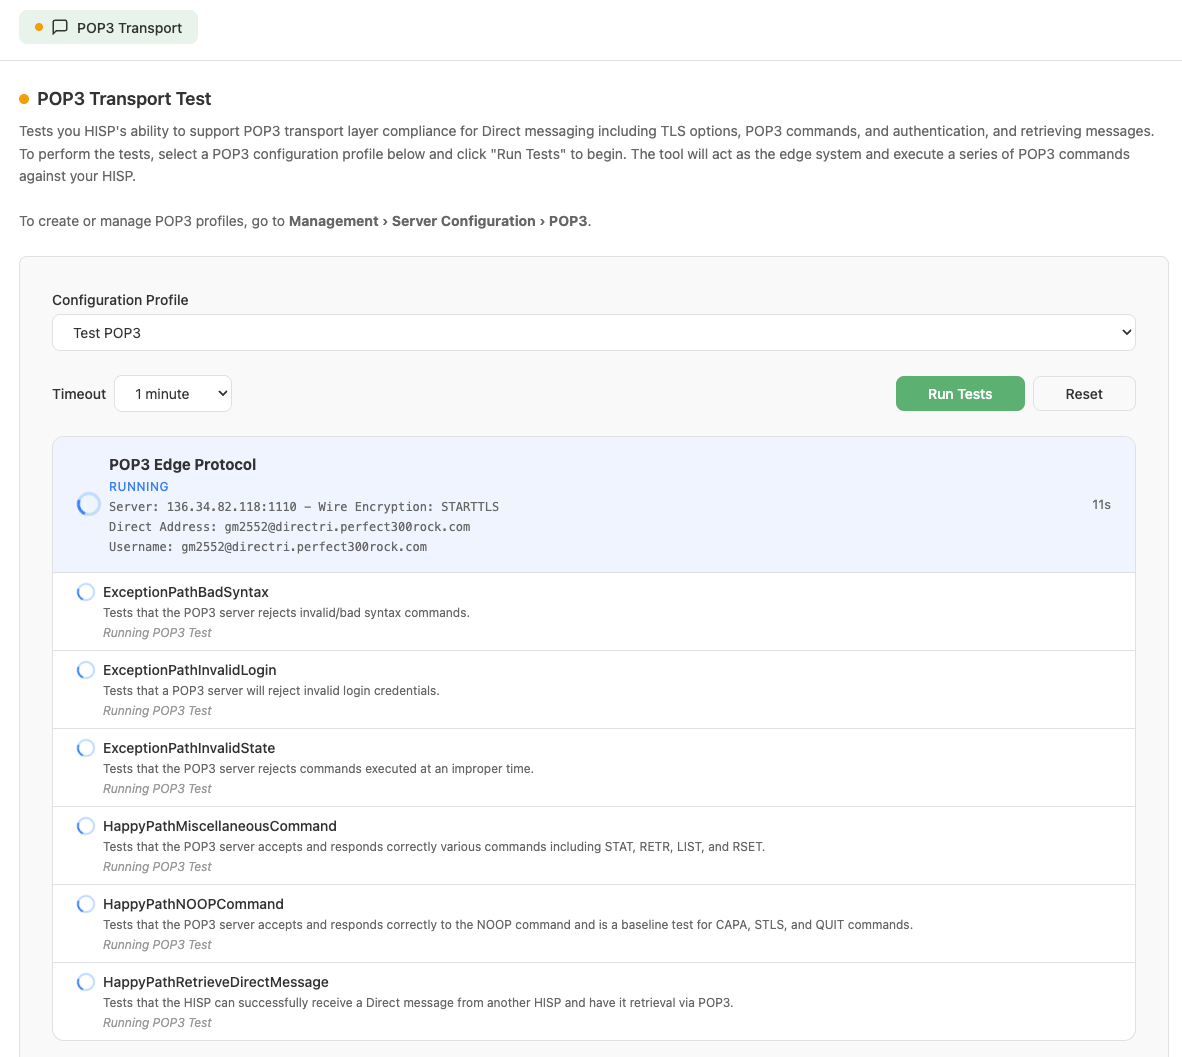The height and width of the screenshot is (1057, 1182).
Task: Click the Direct Address line
Action: pos(289,526)
